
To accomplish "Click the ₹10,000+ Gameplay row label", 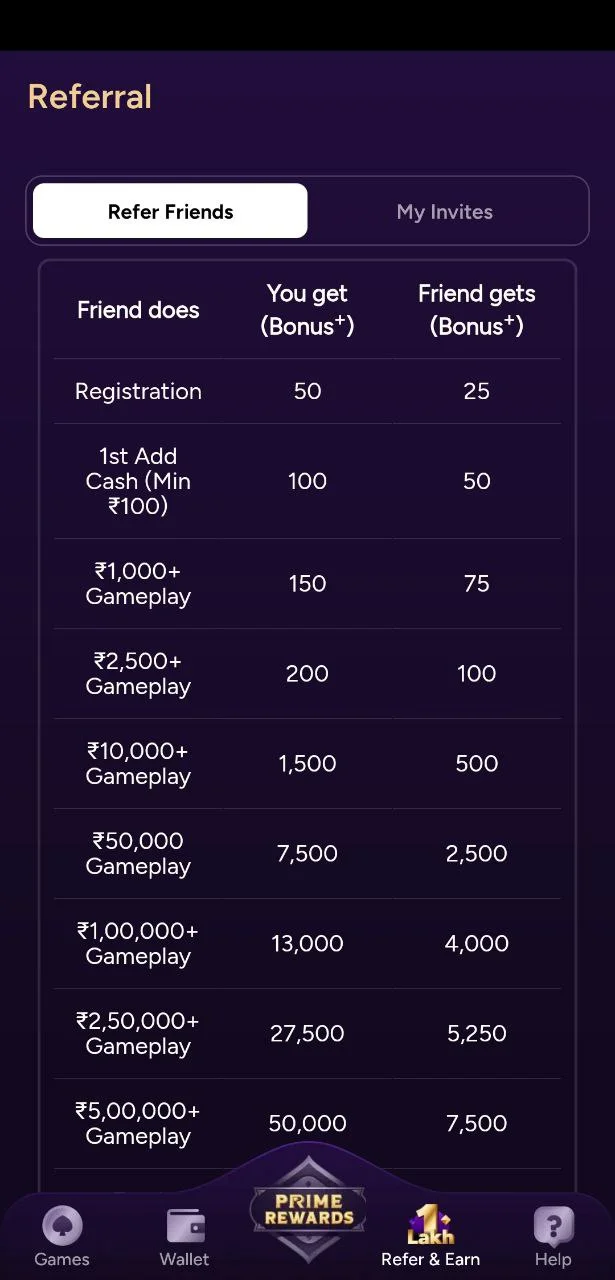I will click(138, 764).
